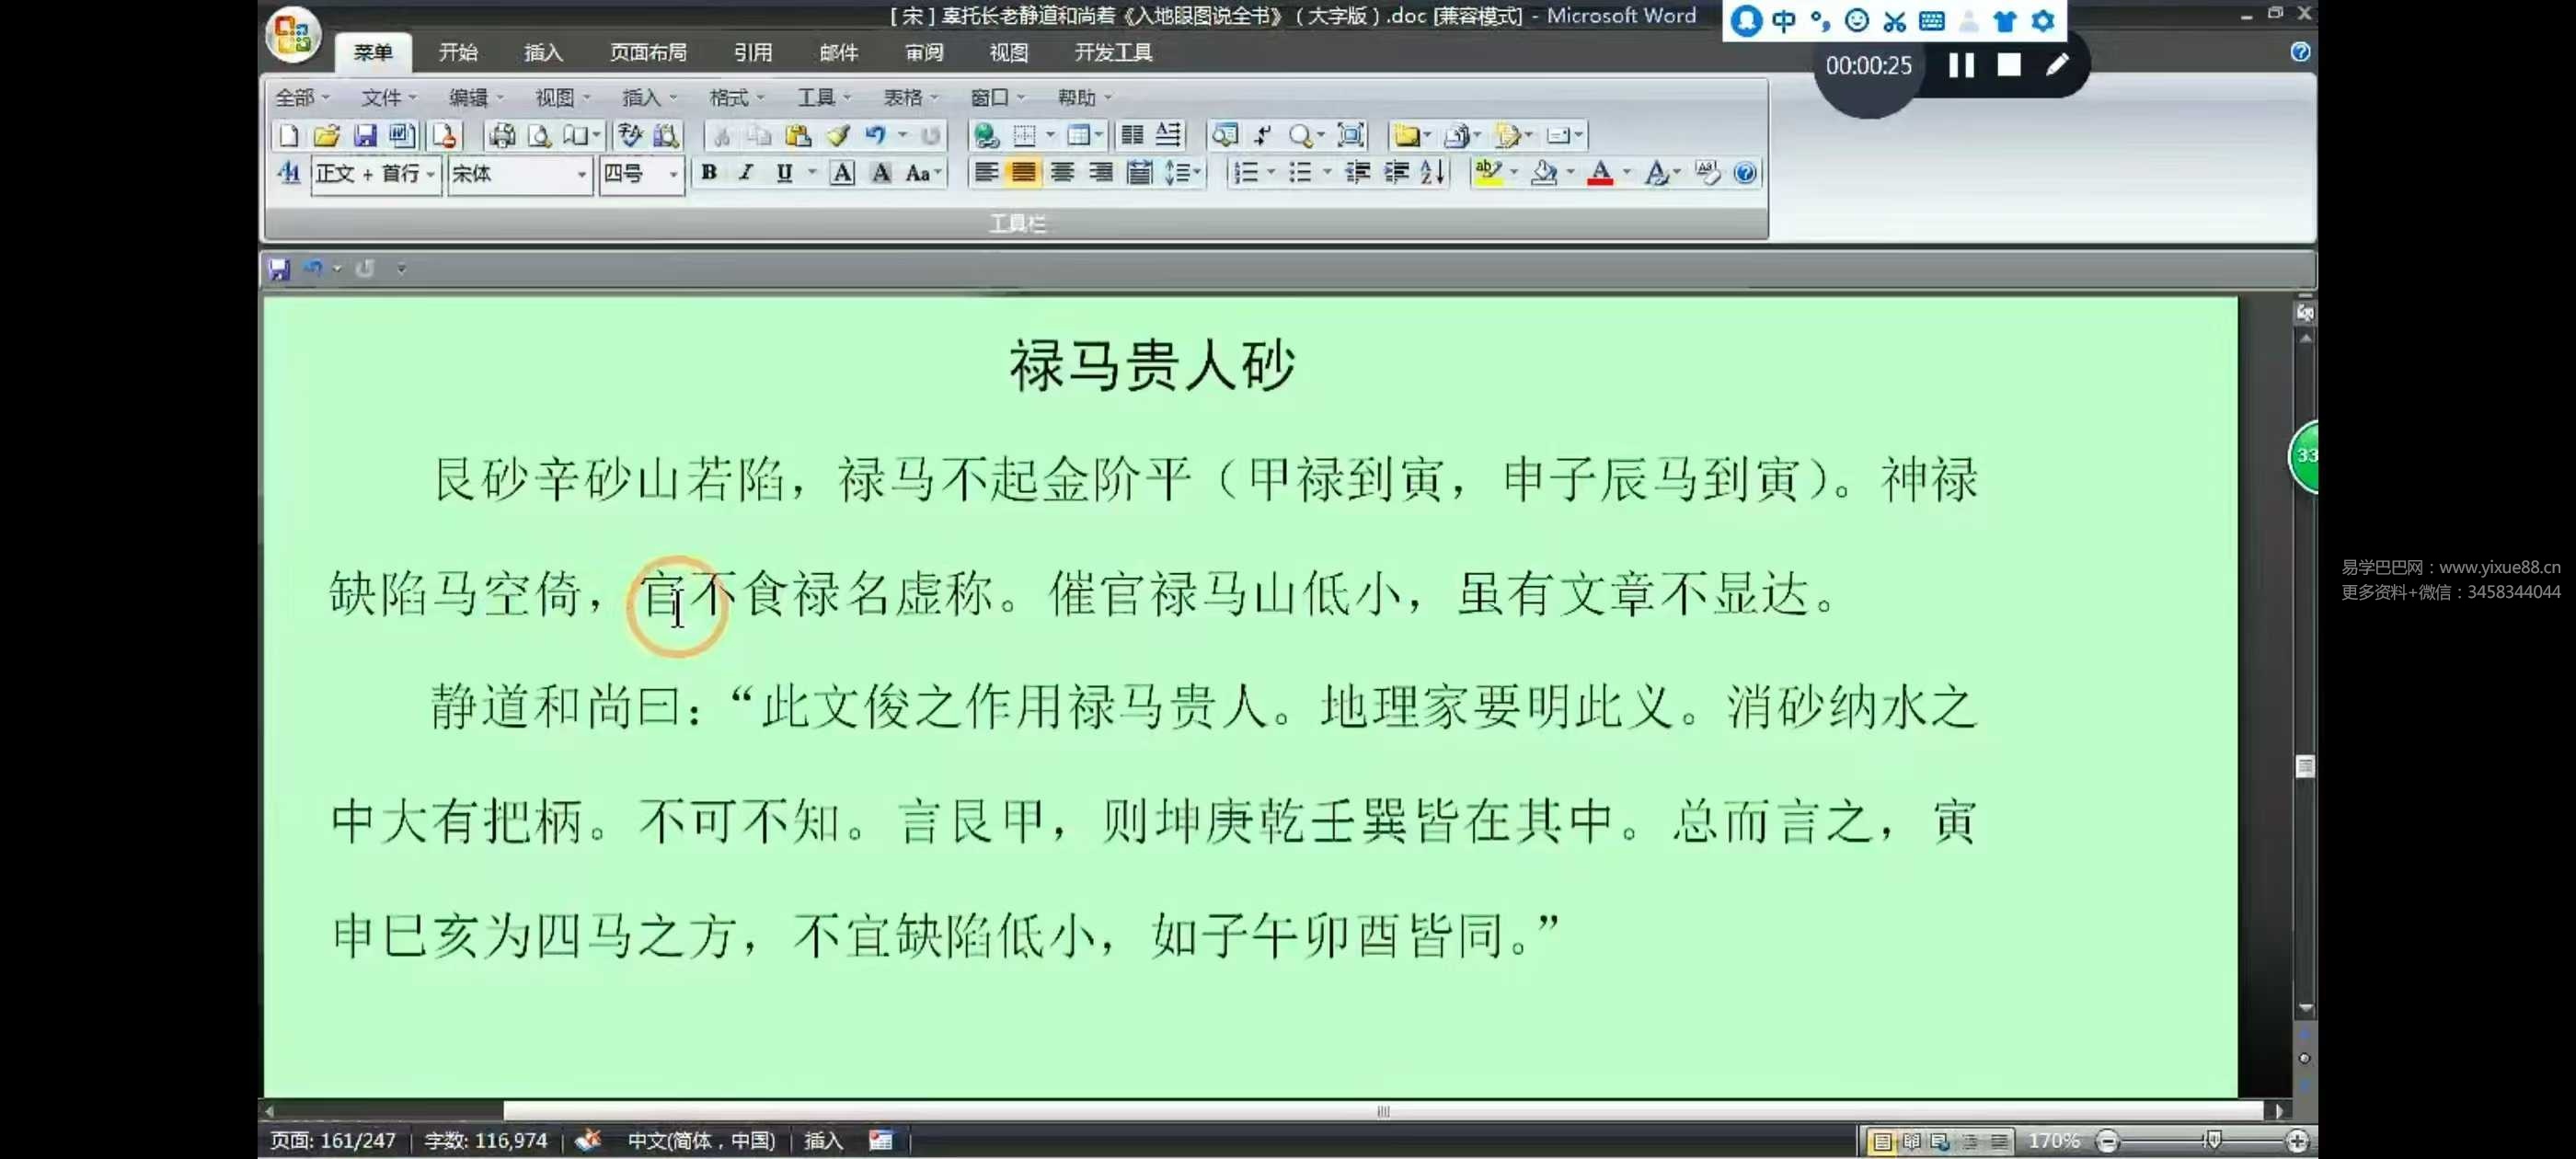Click the Format Painter brush icon
2576x1159 pixels.
[x=837, y=135]
